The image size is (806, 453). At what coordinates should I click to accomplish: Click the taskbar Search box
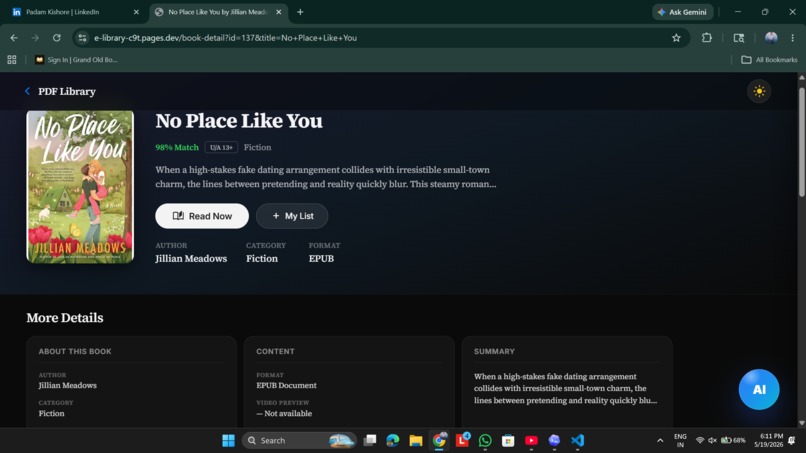300,441
